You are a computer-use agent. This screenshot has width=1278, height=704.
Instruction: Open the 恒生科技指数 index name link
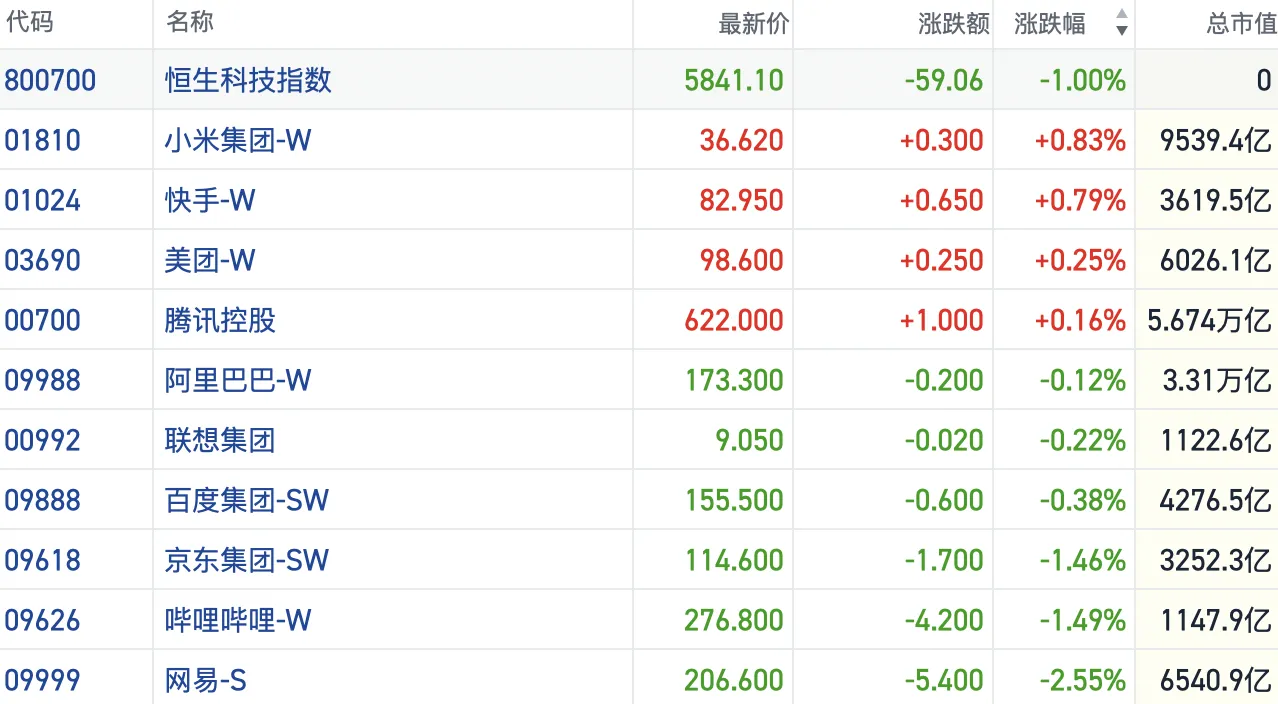(248, 80)
